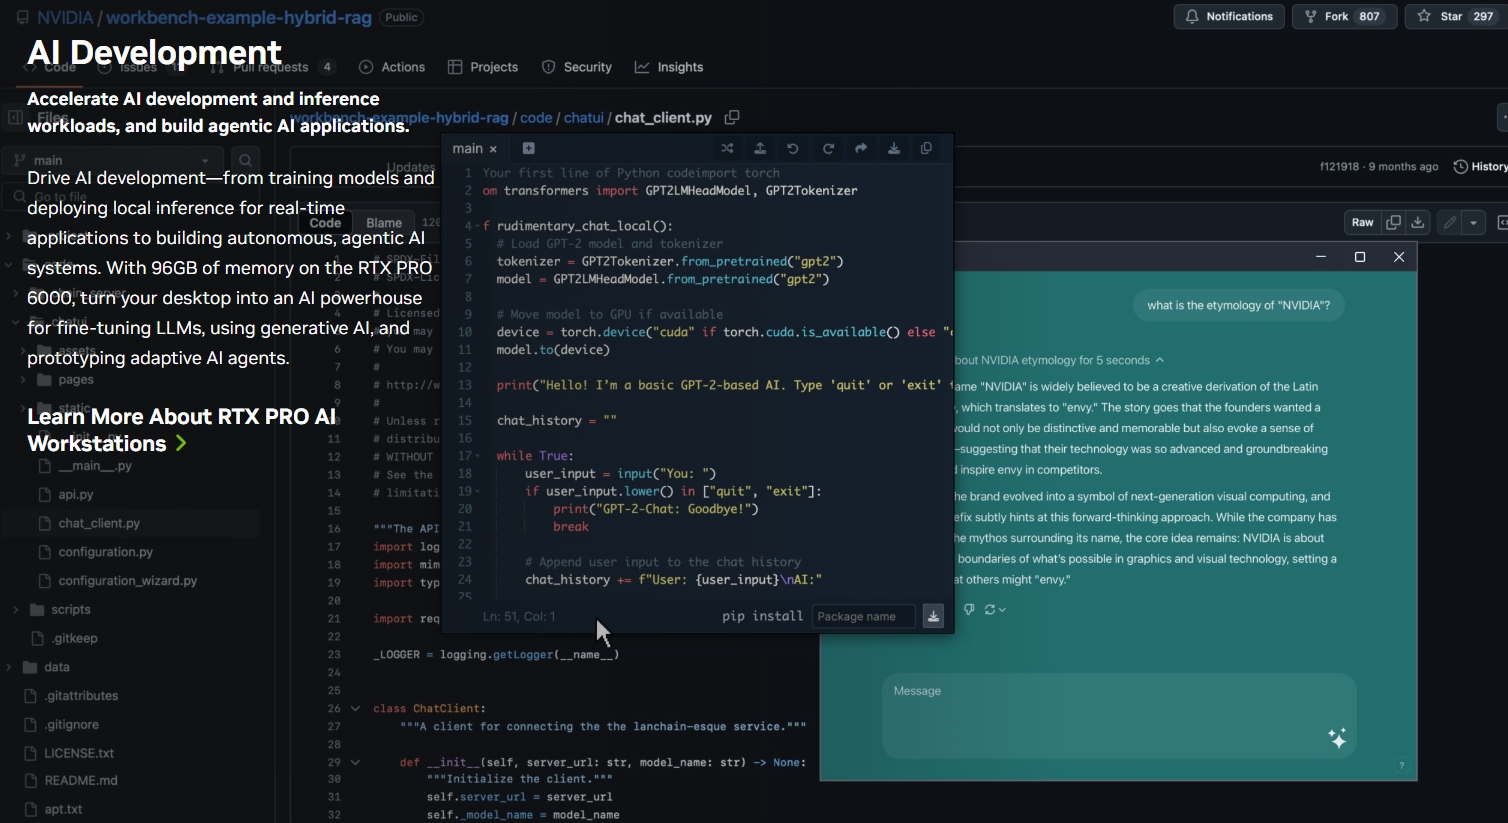This screenshot has width=1508, height=823.
Task: Click the Notifications bell button
Action: tap(1229, 16)
